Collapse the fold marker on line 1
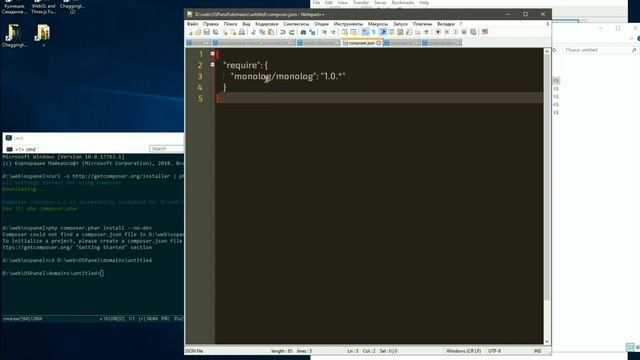The width and height of the screenshot is (640, 360). pyautogui.click(x=213, y=53)
